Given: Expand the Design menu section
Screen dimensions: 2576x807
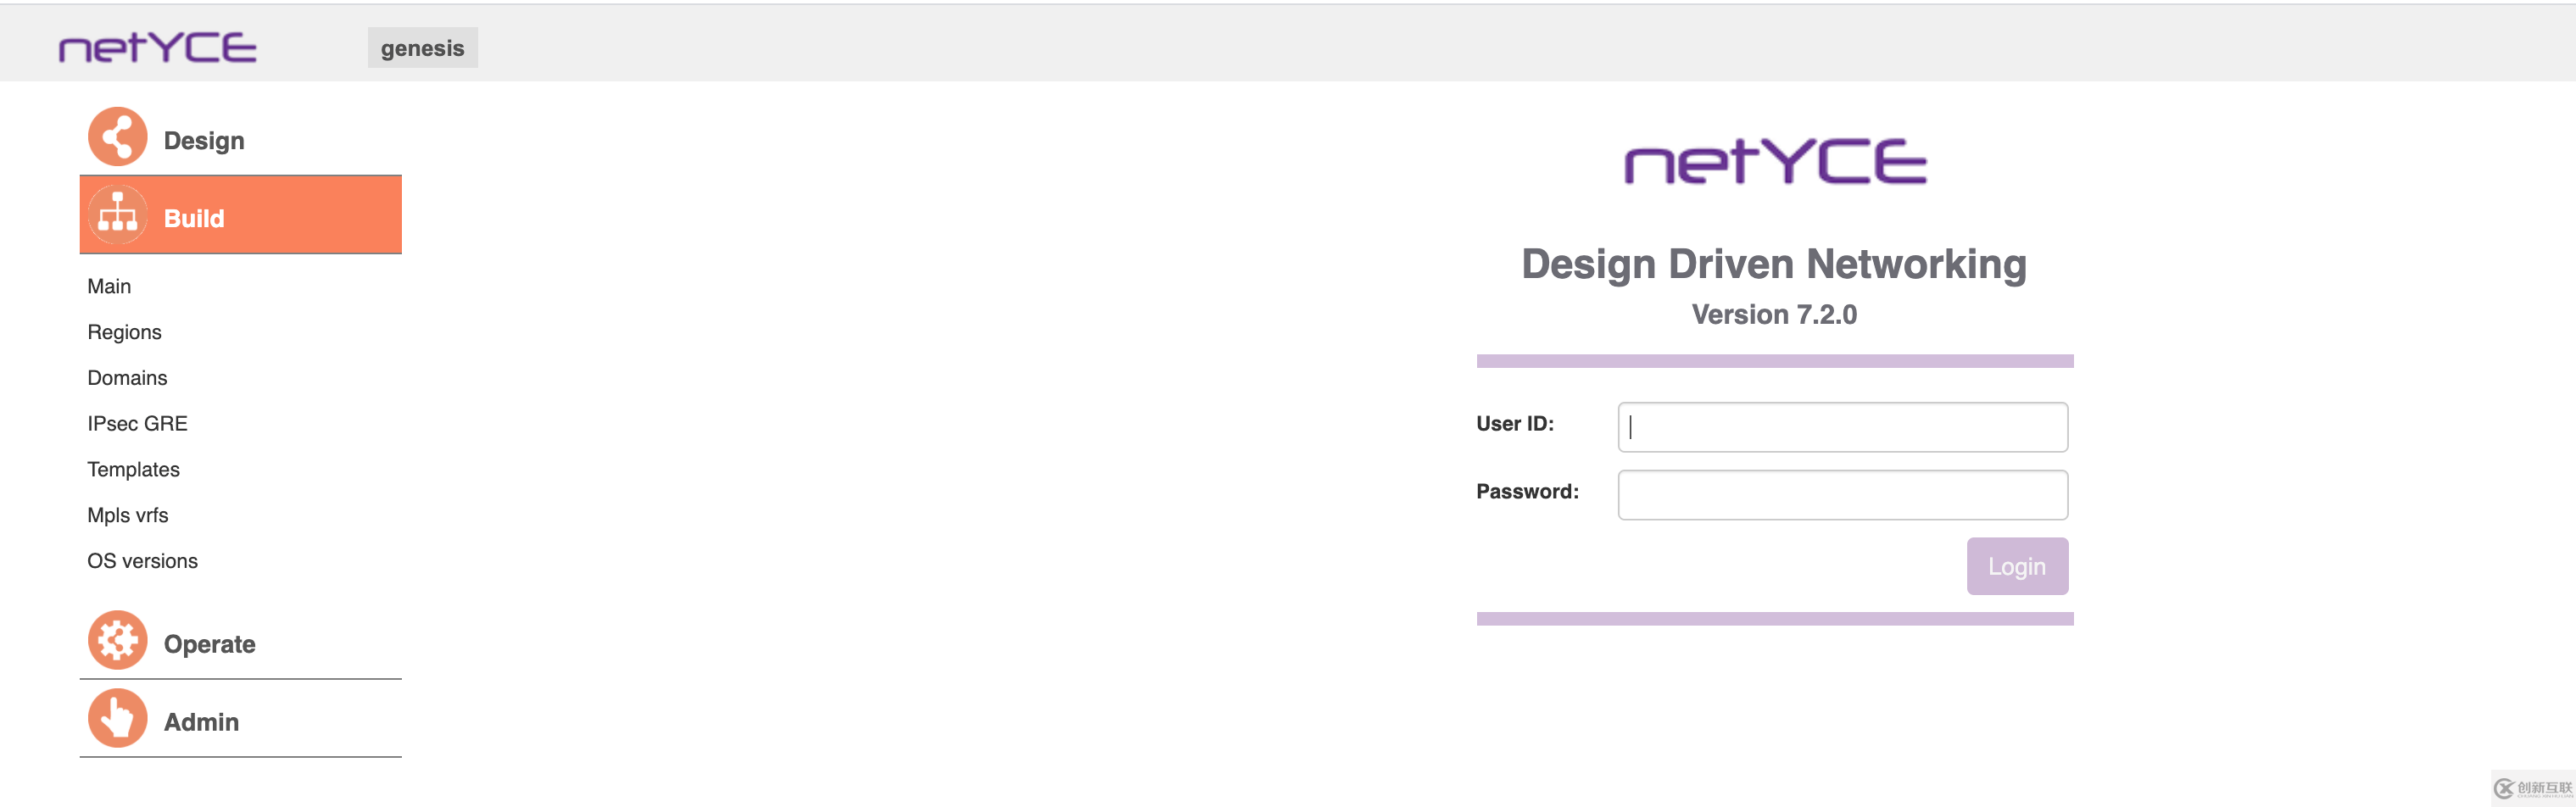Looking at the screenshot, I should [204, 141].
